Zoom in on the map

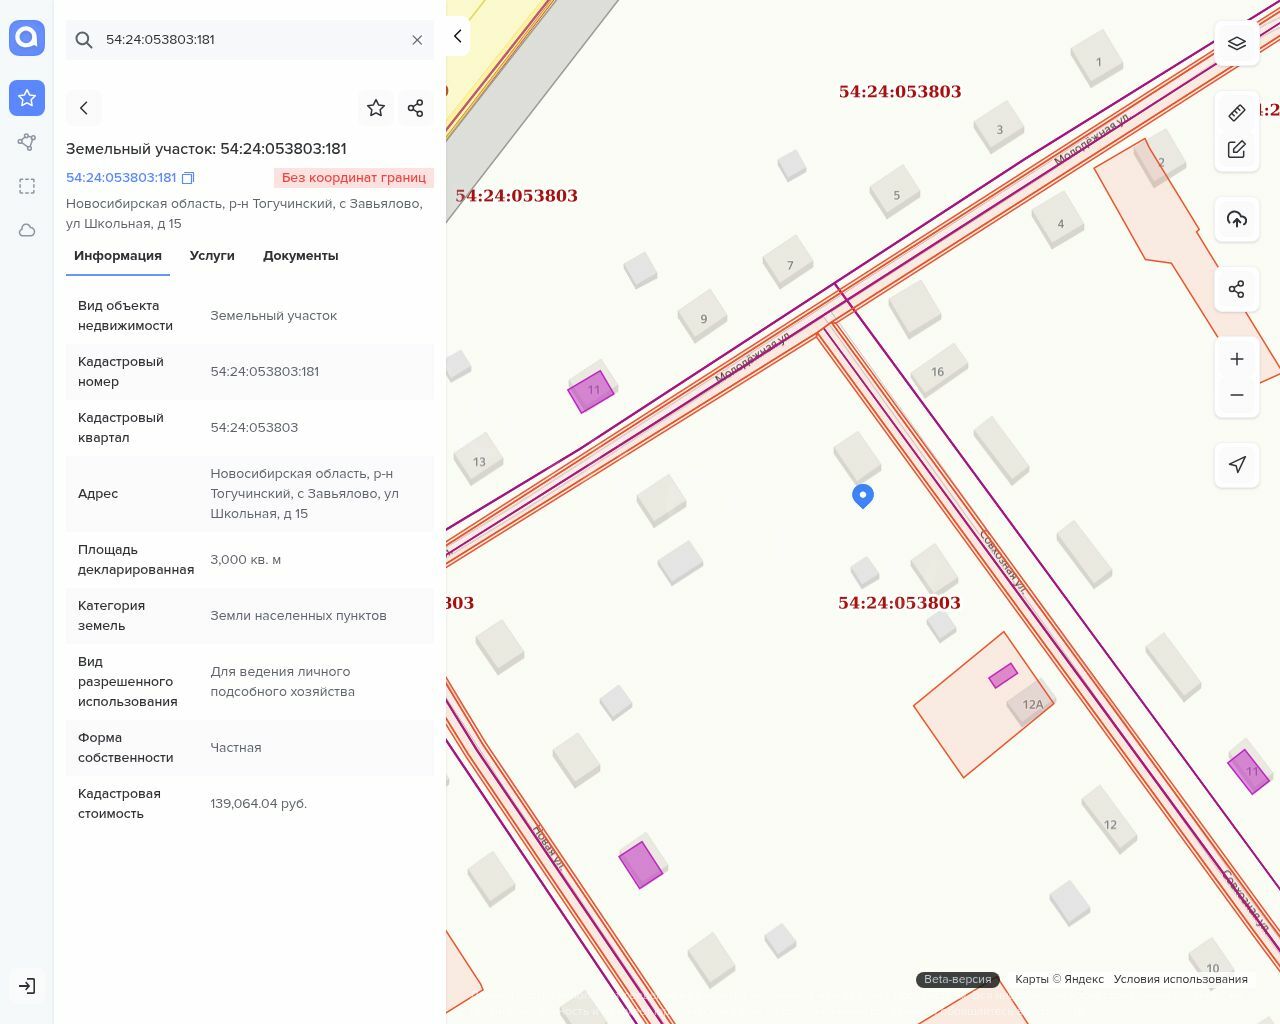1236,359
